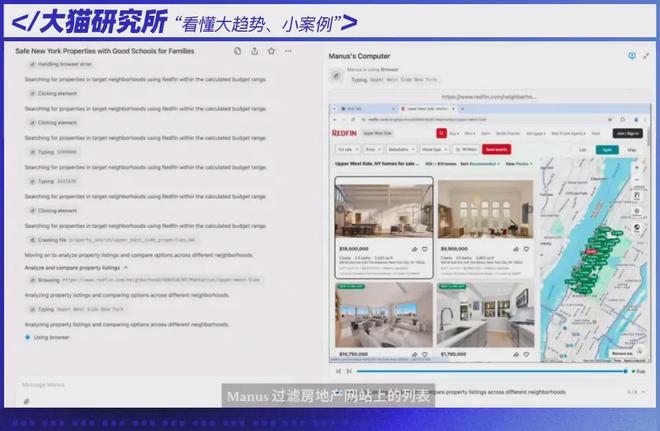Open the three-dot more options menu
Viewport: 660px width, 431px height.
click(x=288, y=51)
